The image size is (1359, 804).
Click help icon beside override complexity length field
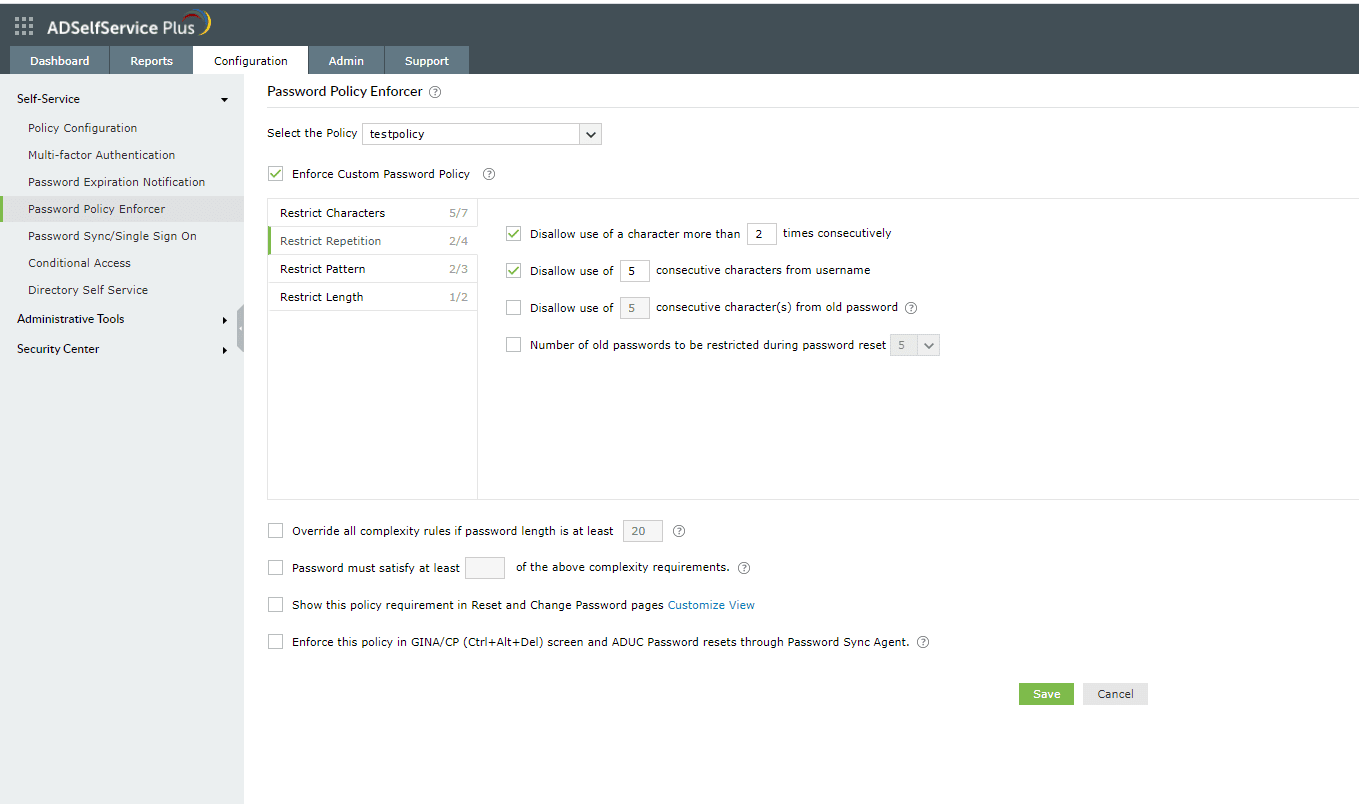pyautogui.click(x=679, y=531)
